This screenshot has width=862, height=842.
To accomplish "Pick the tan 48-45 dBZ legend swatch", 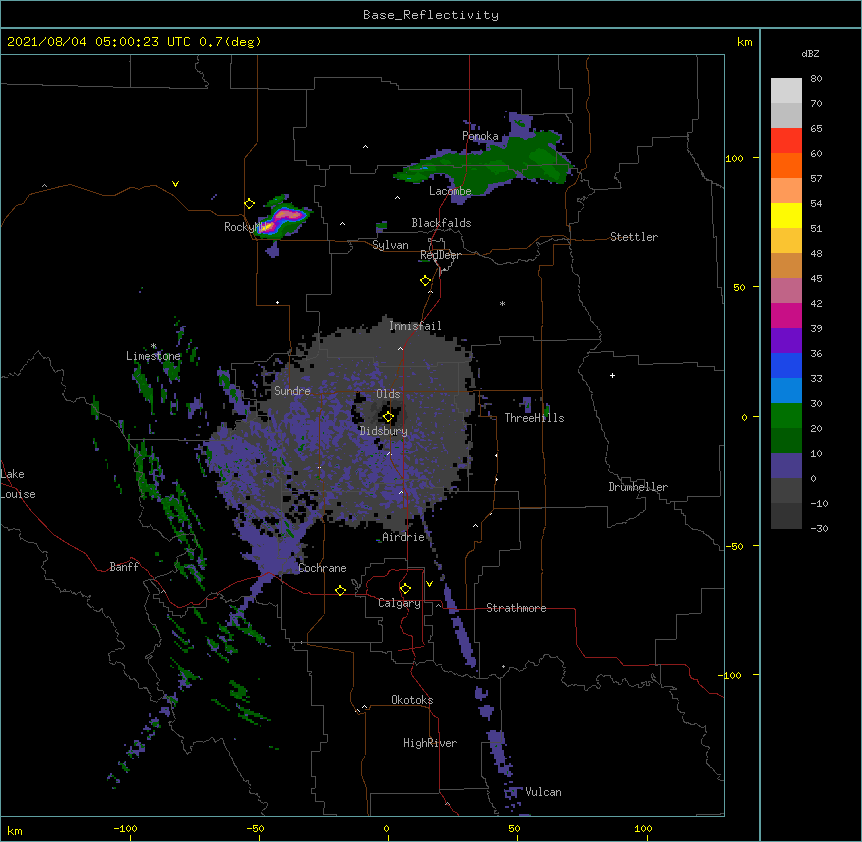I will (786, 265).
